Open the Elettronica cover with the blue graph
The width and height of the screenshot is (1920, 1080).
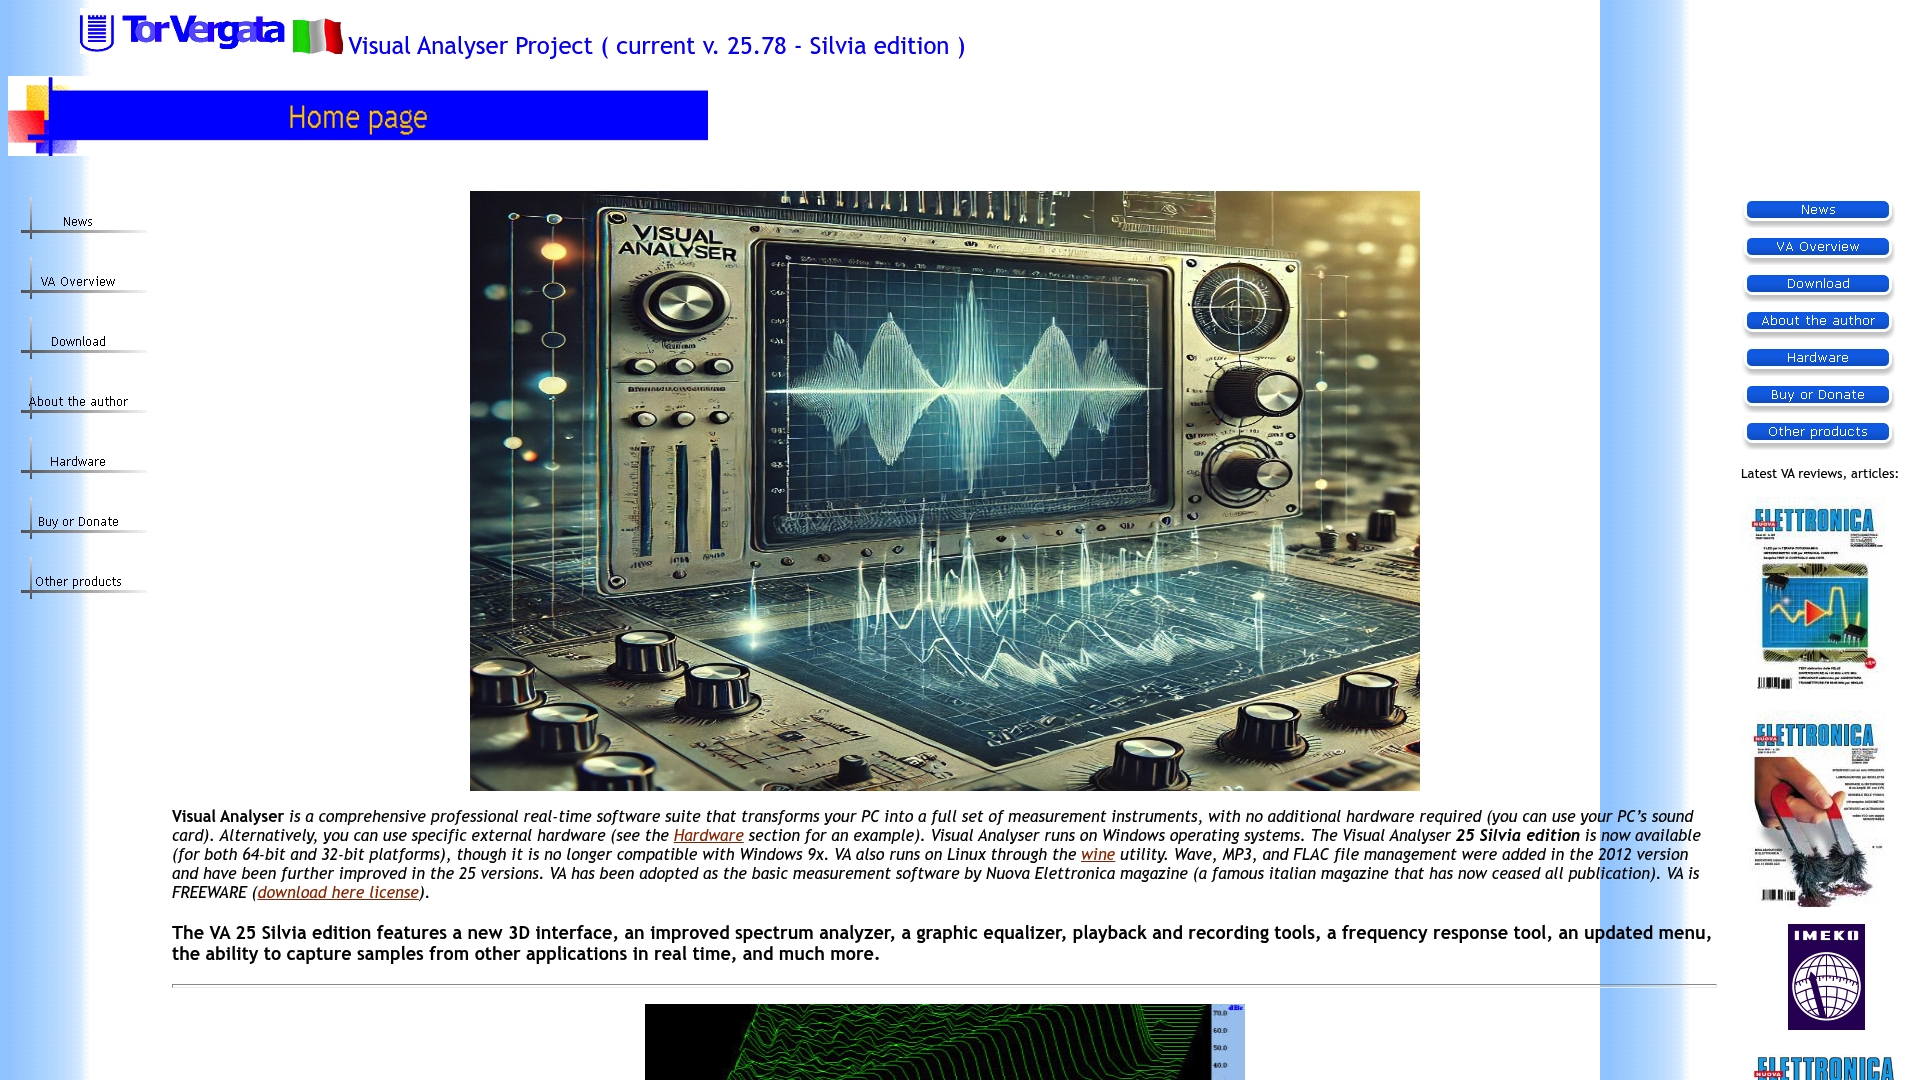point(1818,597)
